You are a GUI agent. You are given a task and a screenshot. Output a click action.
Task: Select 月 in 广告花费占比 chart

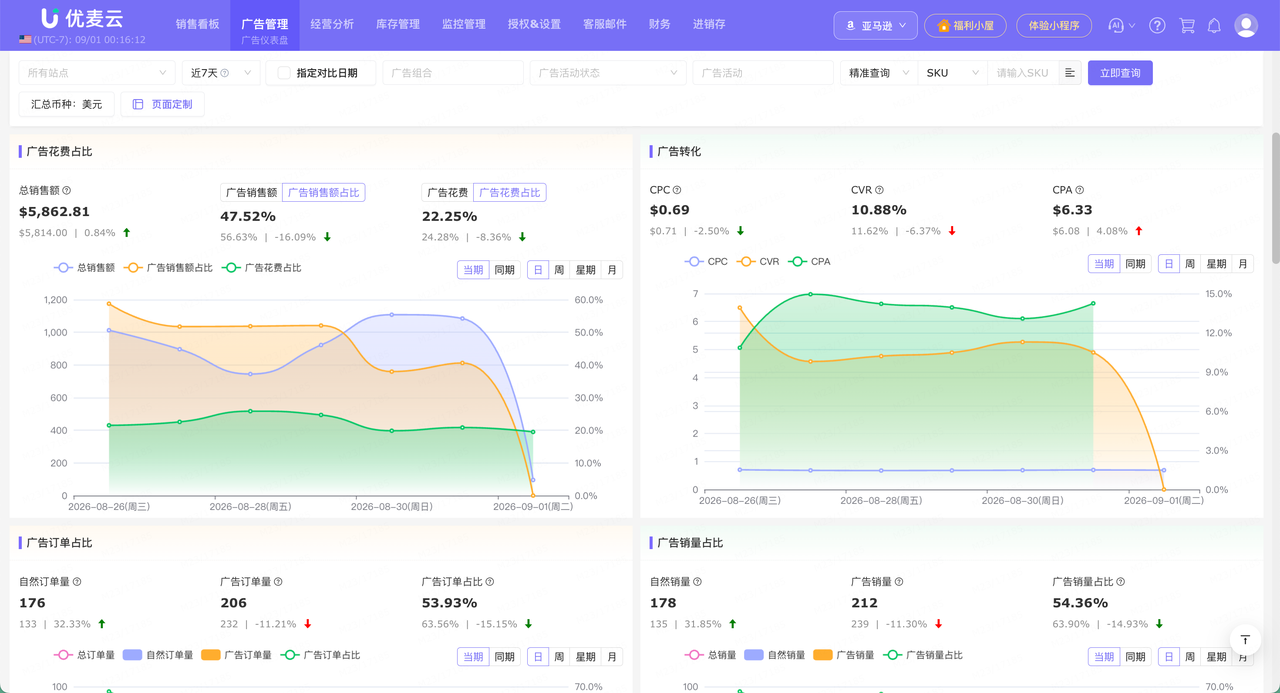pos(612,270)
